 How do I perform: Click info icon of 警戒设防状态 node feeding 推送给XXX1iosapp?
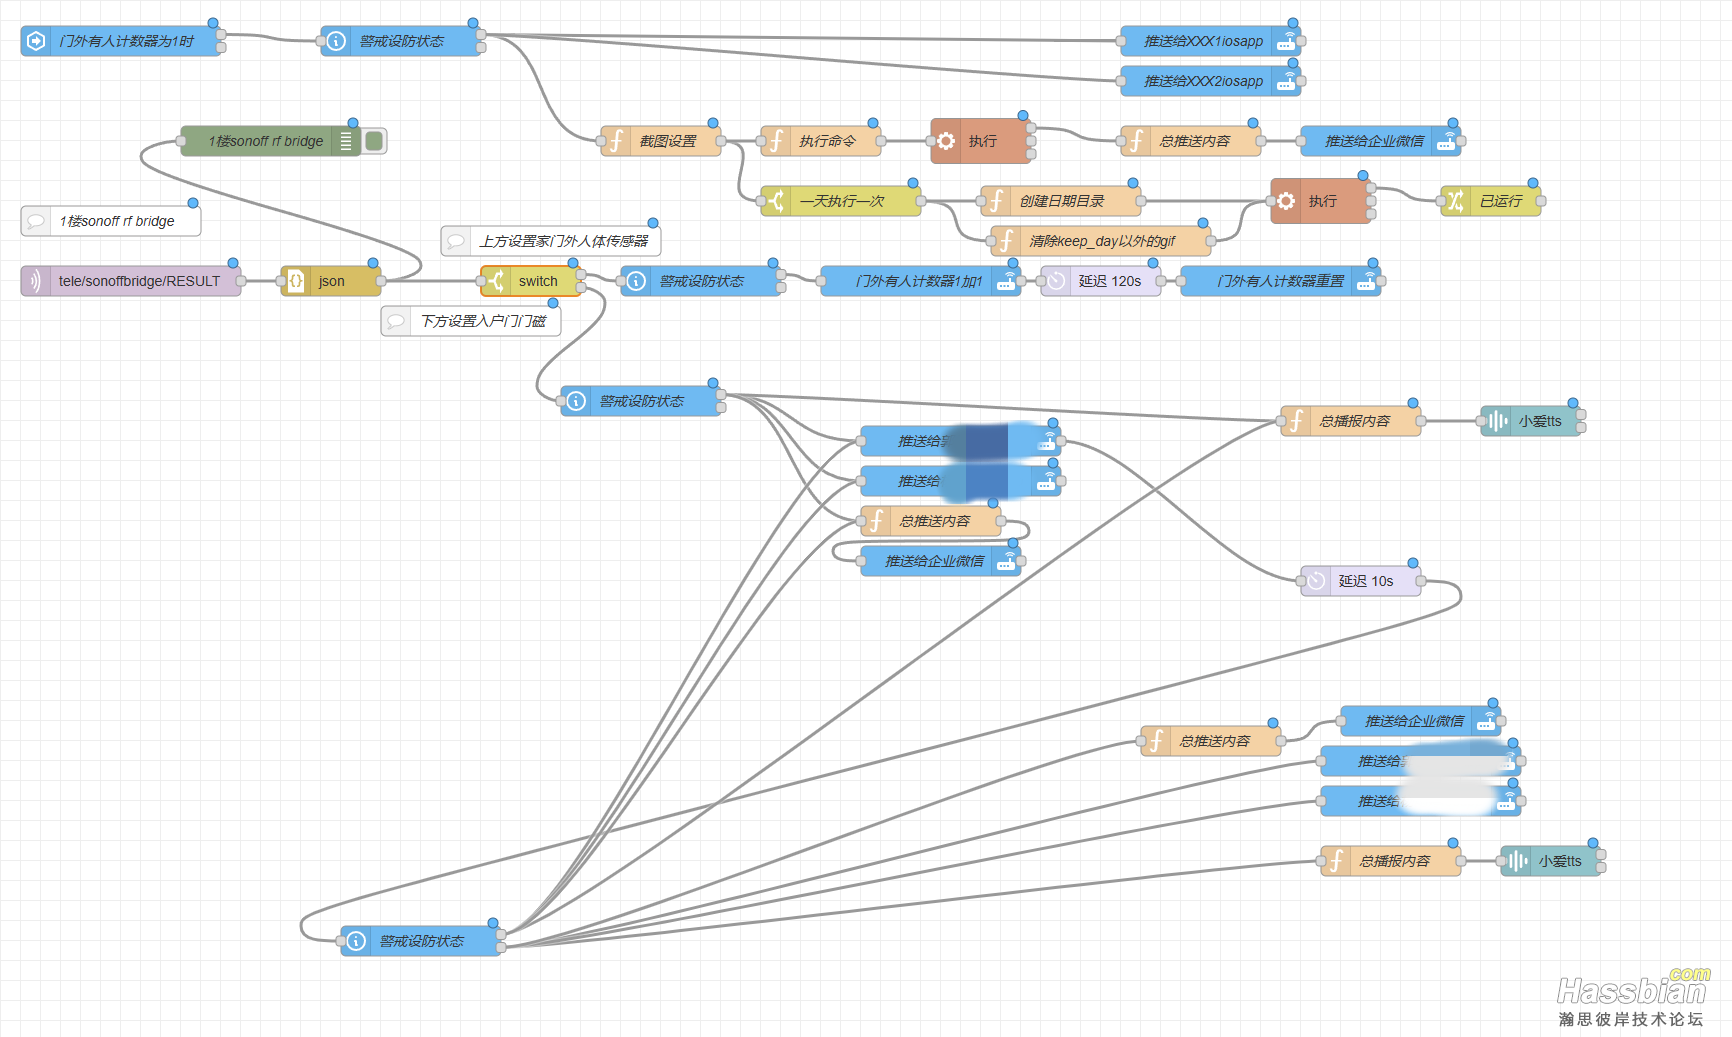tap(337, 41)
